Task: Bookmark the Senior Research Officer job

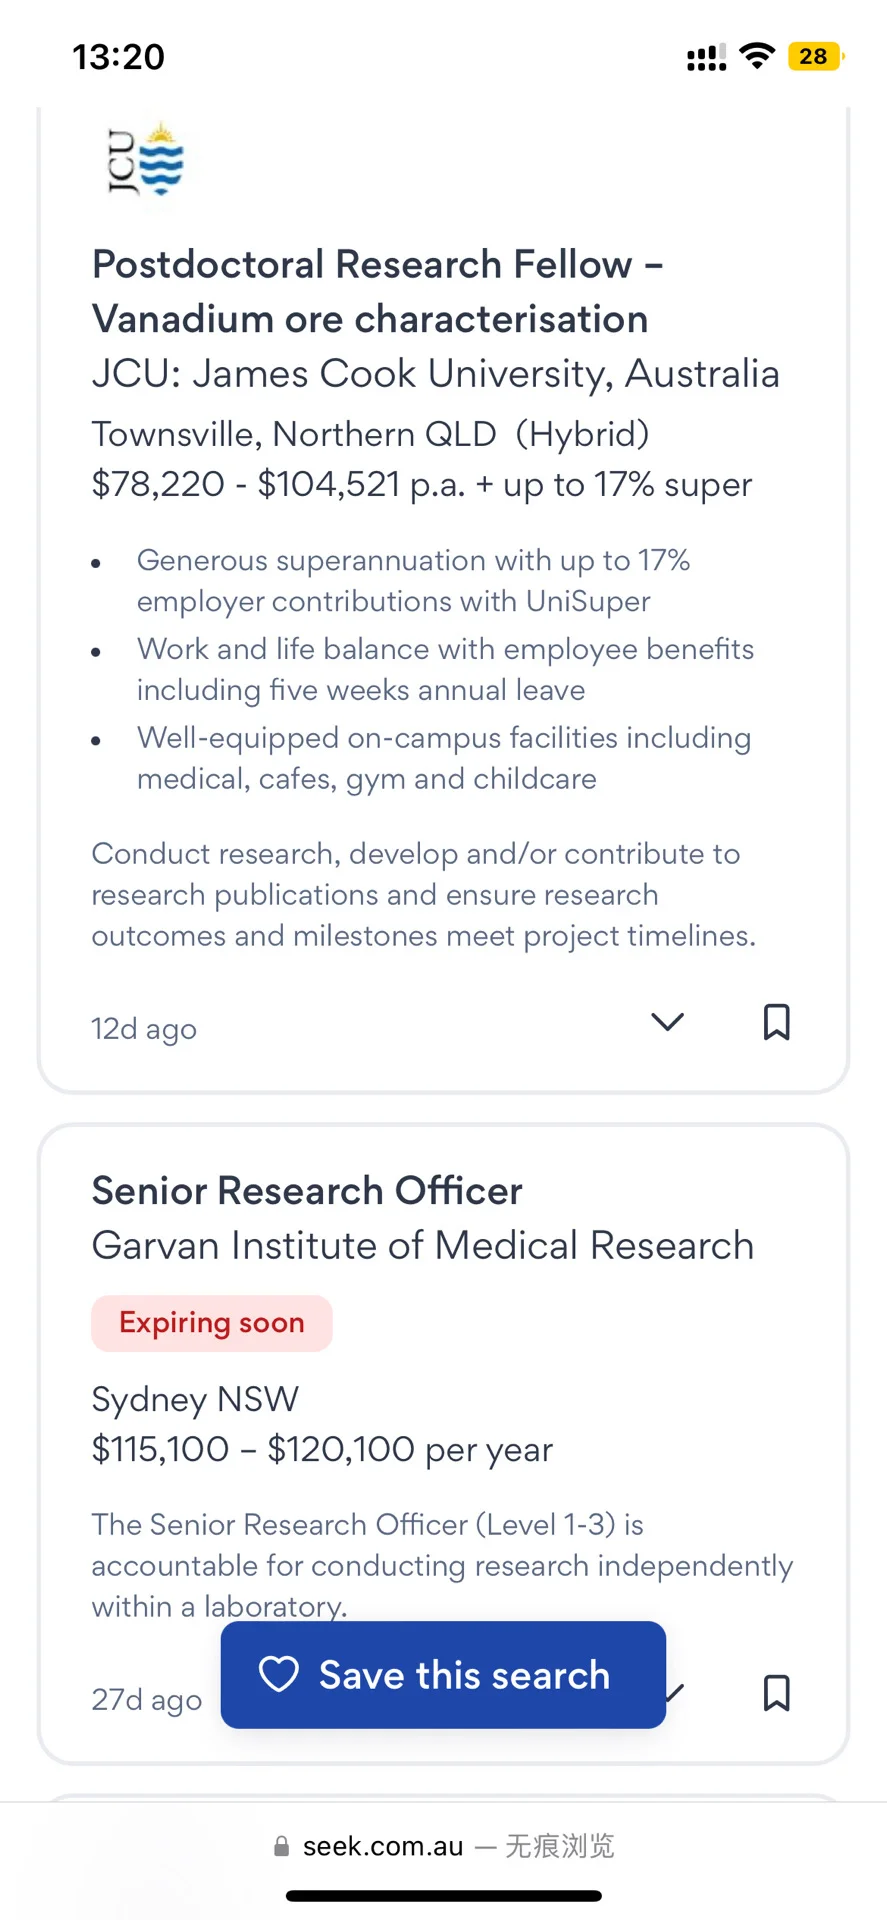Action: [x=777, y=1693]
